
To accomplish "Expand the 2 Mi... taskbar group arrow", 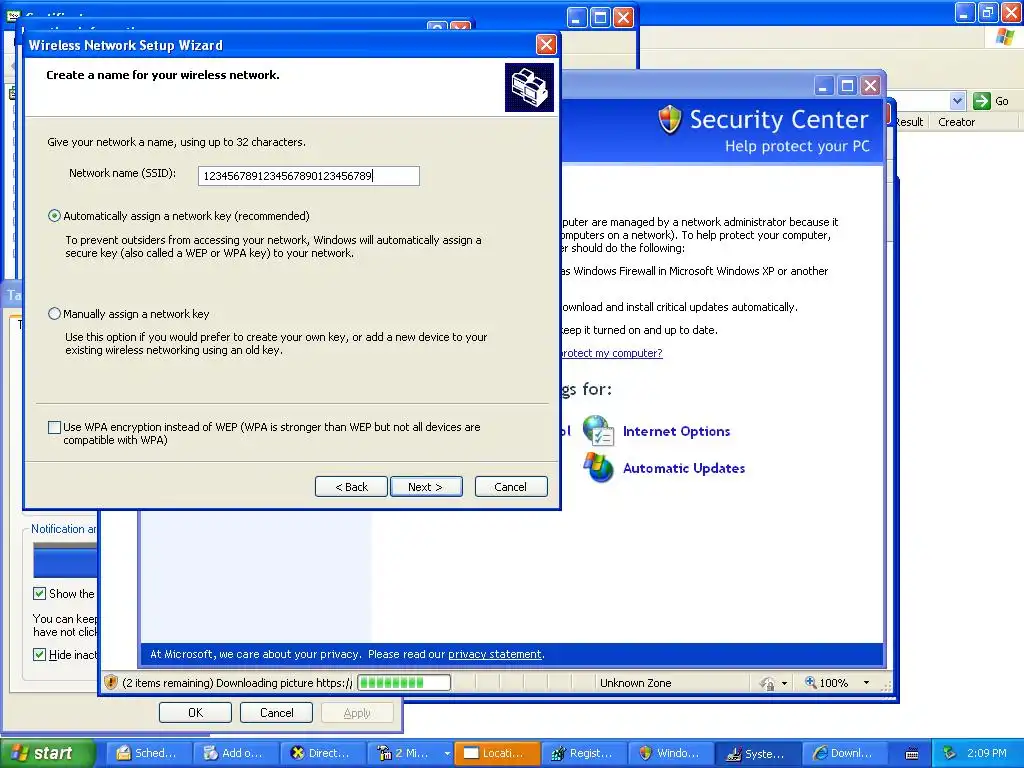I will pos(447,753).
